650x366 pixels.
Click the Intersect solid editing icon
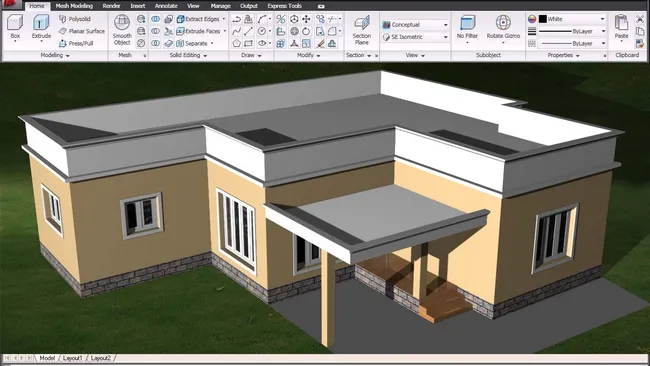(155, 43)
